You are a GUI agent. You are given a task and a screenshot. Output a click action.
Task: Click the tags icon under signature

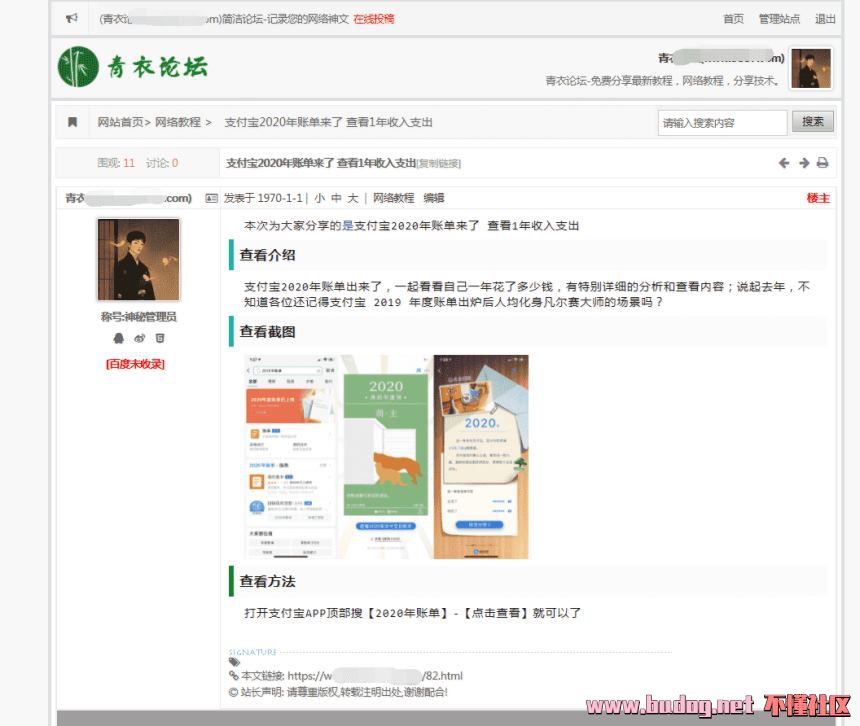pos(234,662)
